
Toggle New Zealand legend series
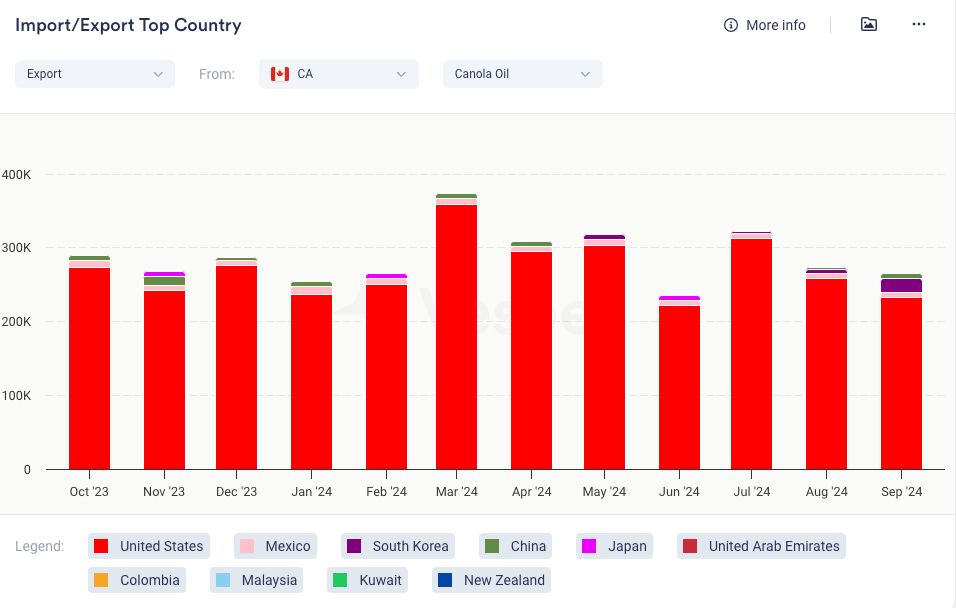pyautogui.click(x=492, y=580)
